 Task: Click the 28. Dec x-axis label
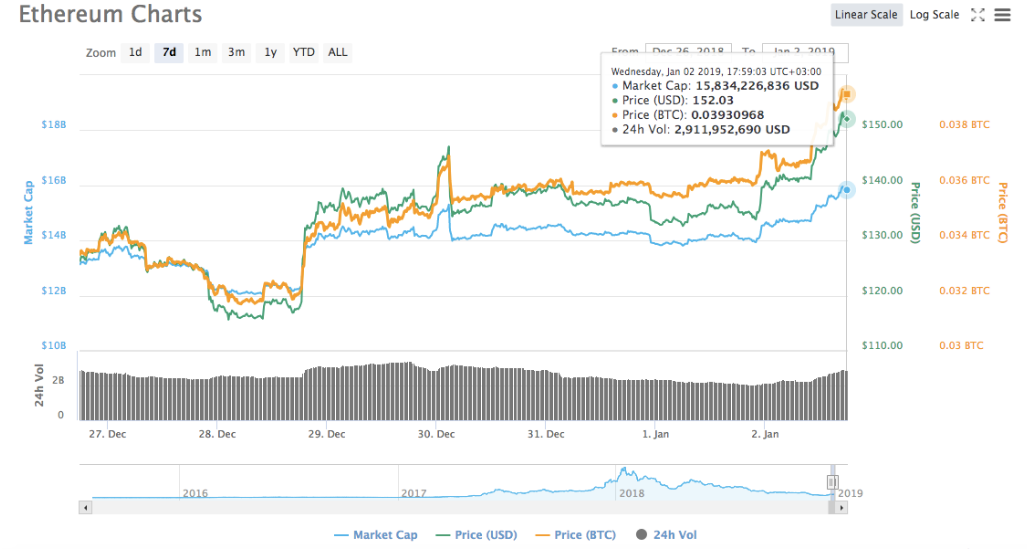[x=217, y=434]
